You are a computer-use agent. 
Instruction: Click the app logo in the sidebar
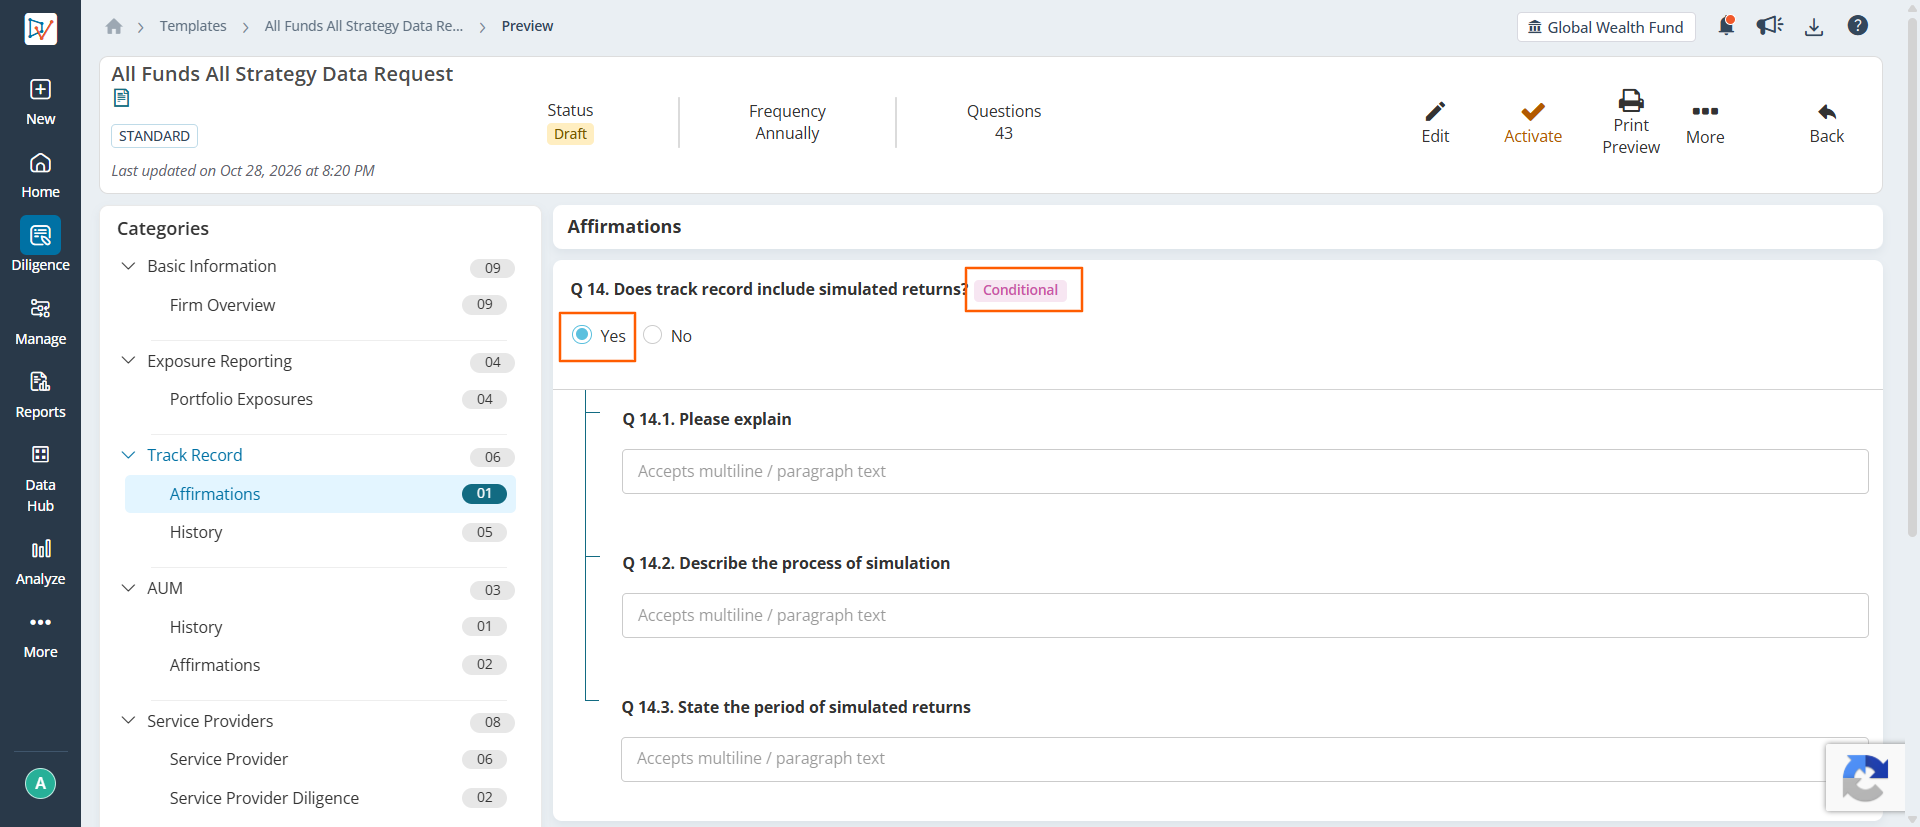40,29
